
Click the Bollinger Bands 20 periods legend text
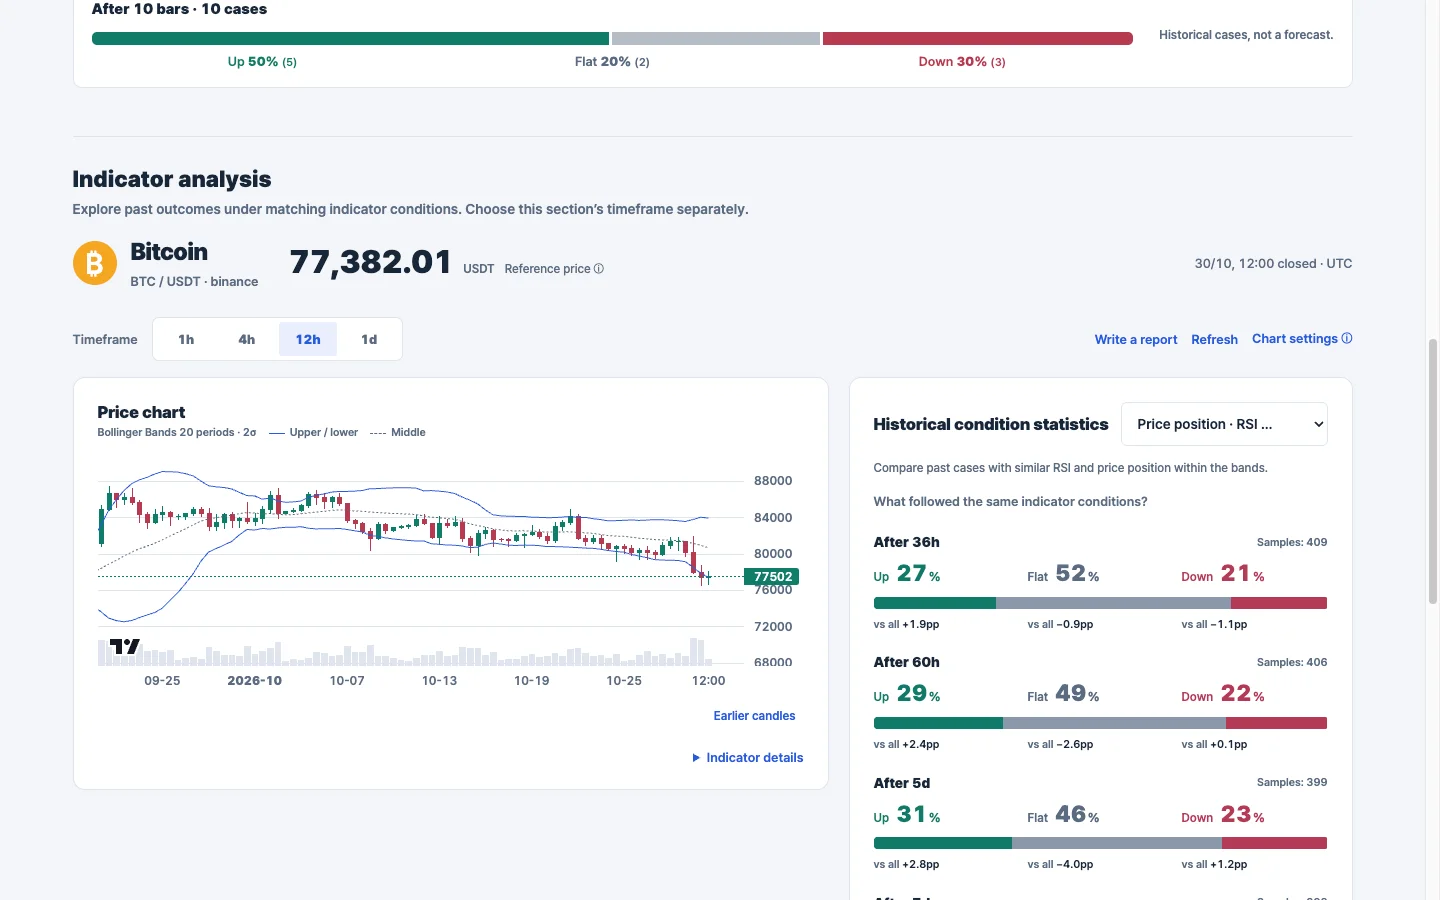[x=176, y=433]
